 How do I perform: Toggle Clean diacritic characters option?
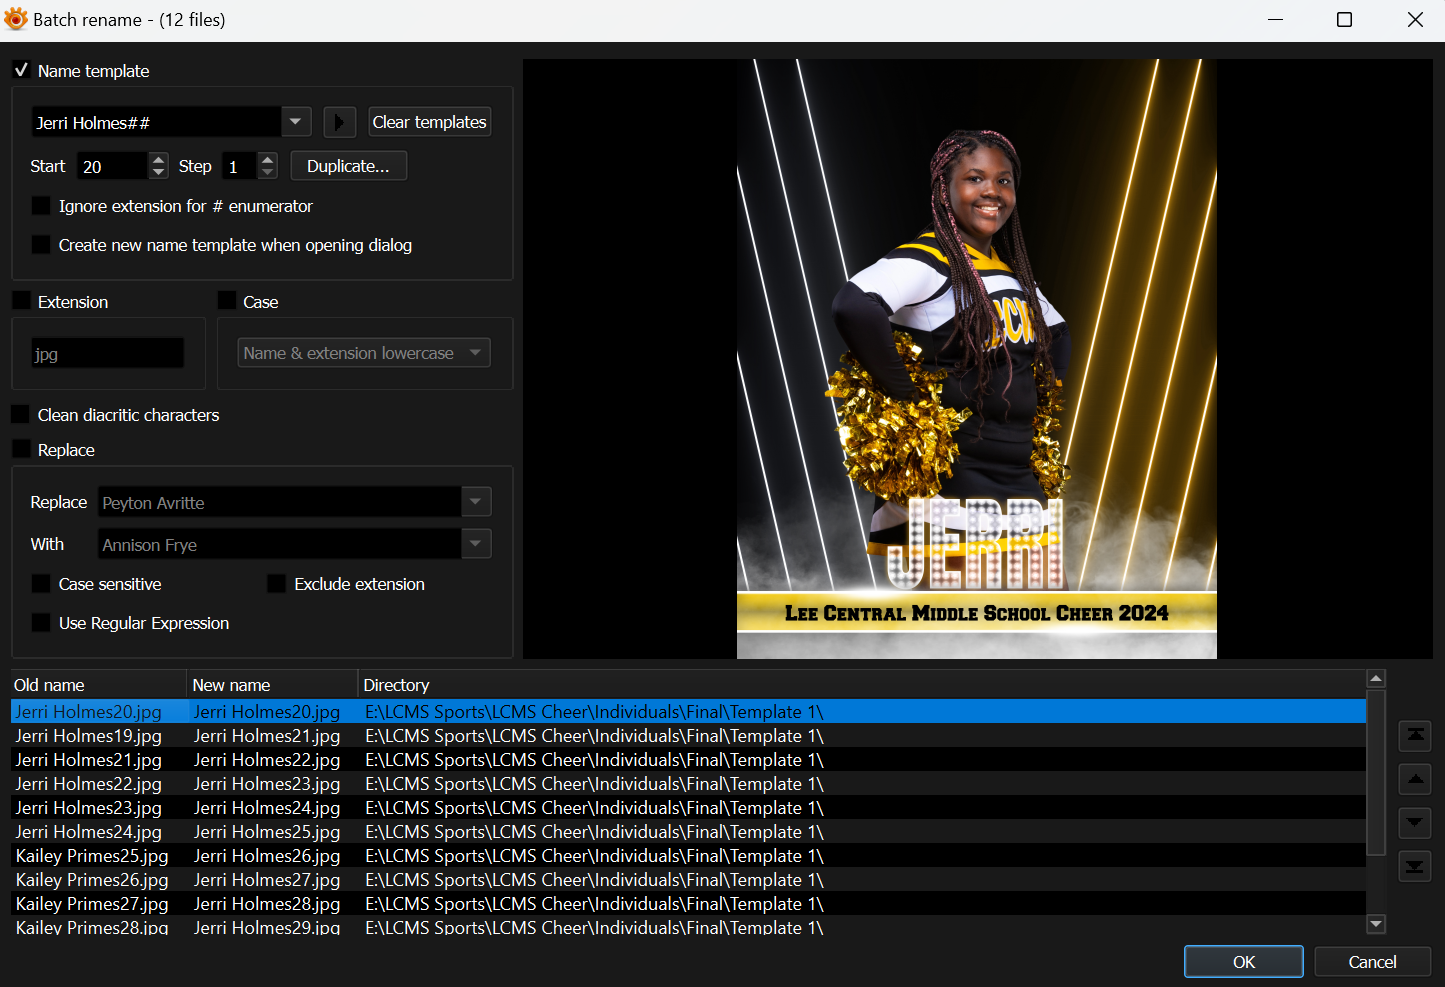click(21, 415)
